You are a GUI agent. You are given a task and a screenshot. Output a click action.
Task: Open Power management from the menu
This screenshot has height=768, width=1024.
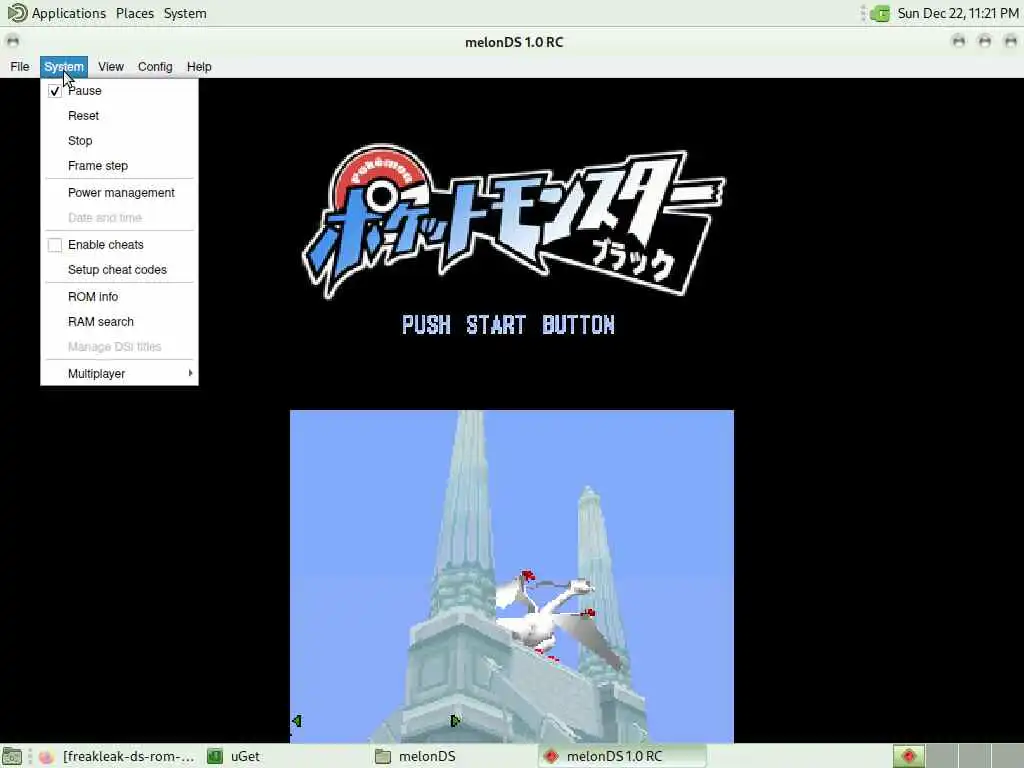pyautogui.click(x=120, y=193)
